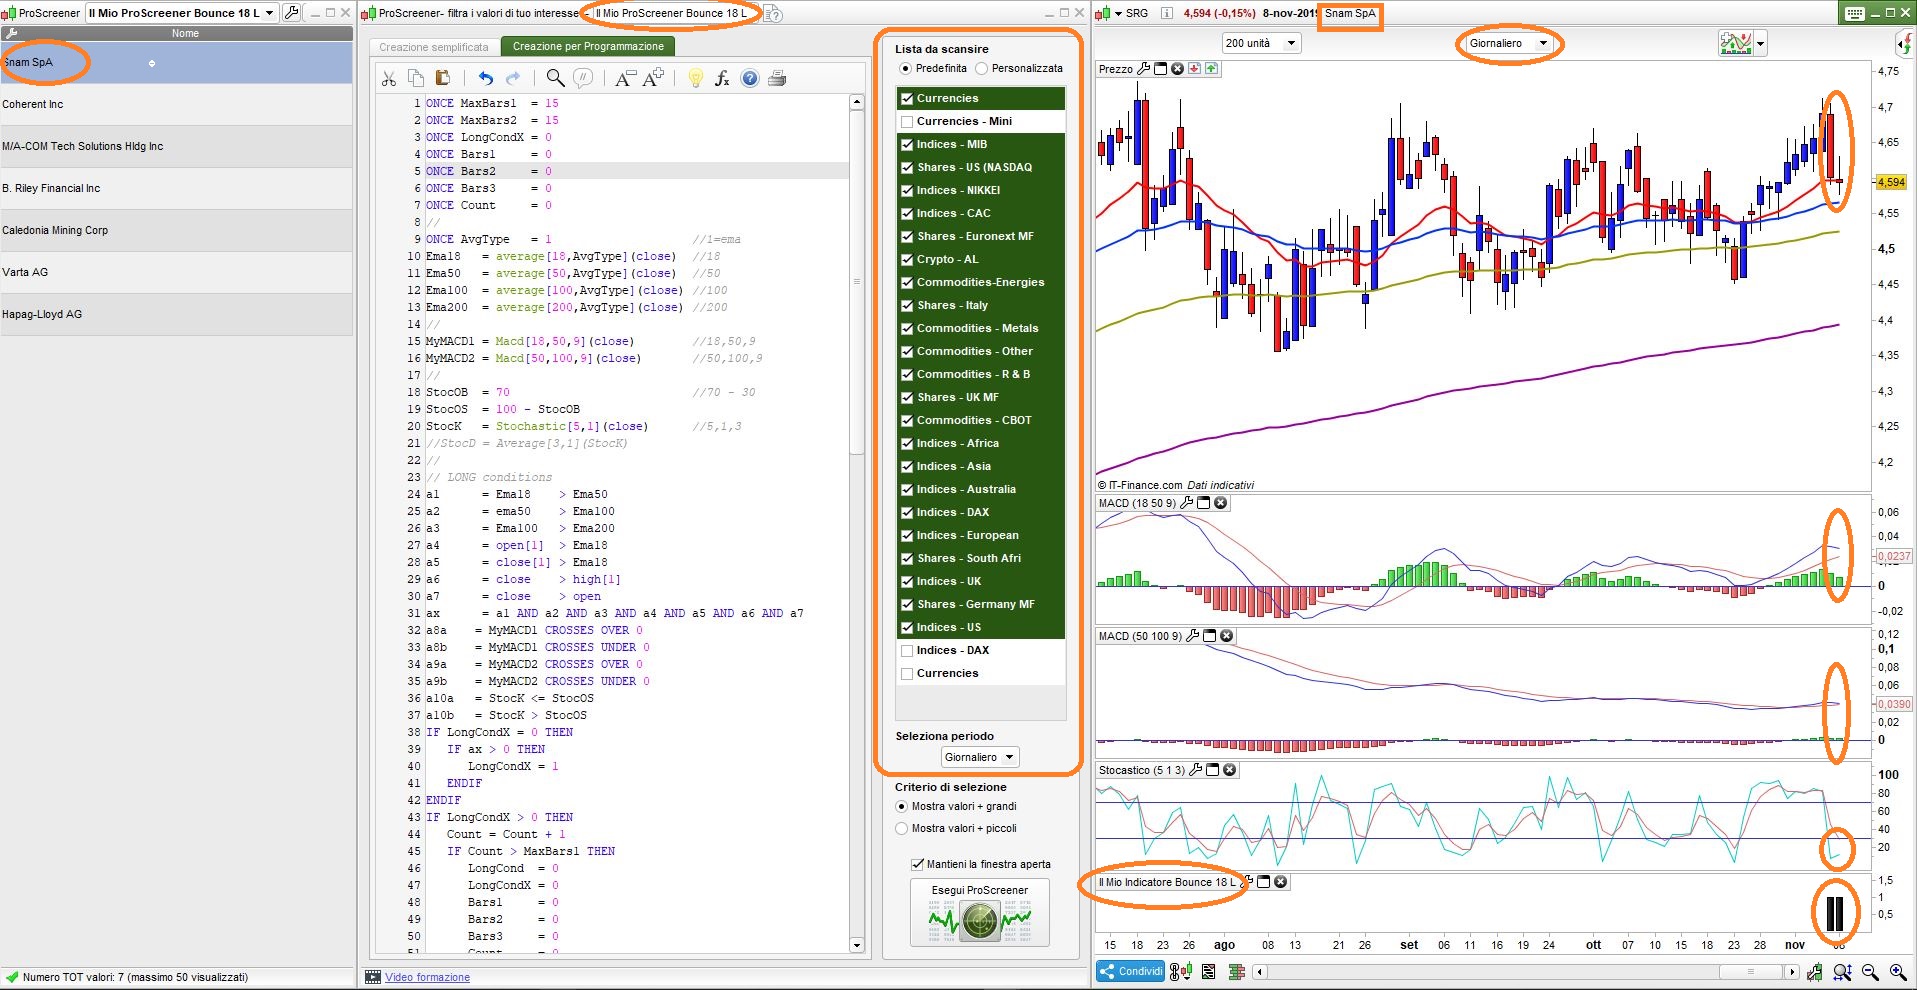
Task: Run the screener with Esegui ProScreener
Action: point(980,912)
